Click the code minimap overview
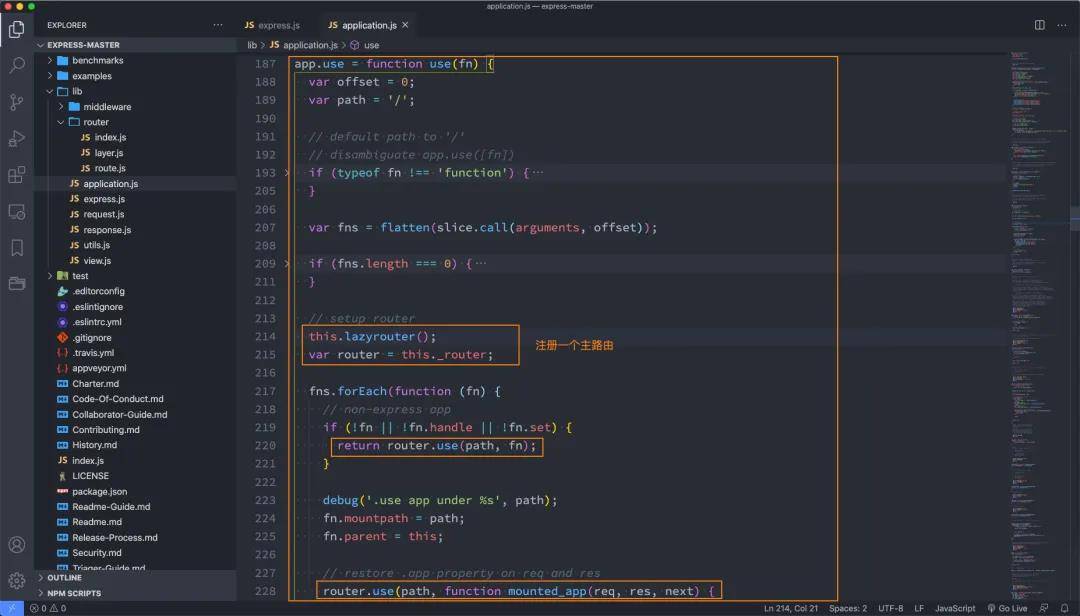The image size is (1080, 616). [x=1039, y=324]
